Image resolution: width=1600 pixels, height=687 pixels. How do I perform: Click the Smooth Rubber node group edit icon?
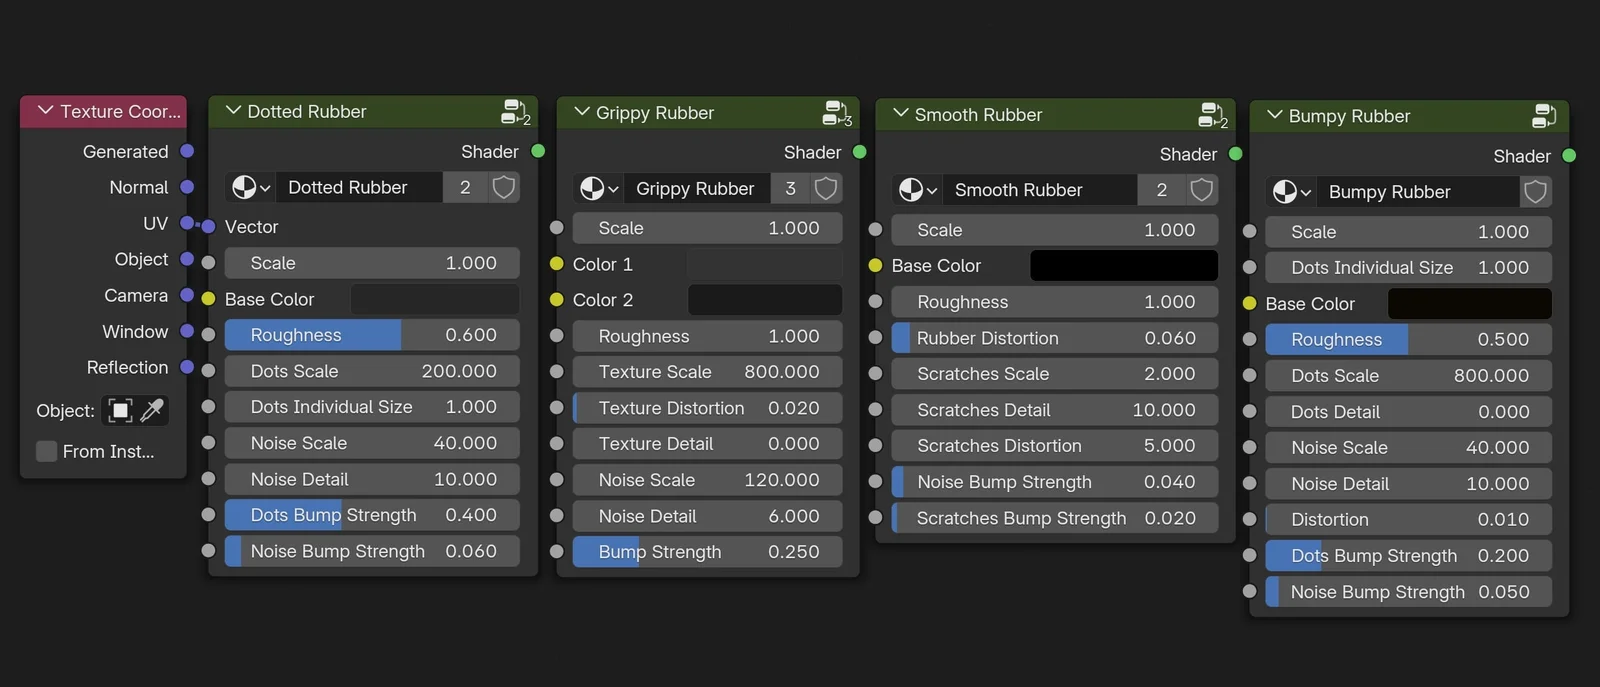click(1212, 115)
